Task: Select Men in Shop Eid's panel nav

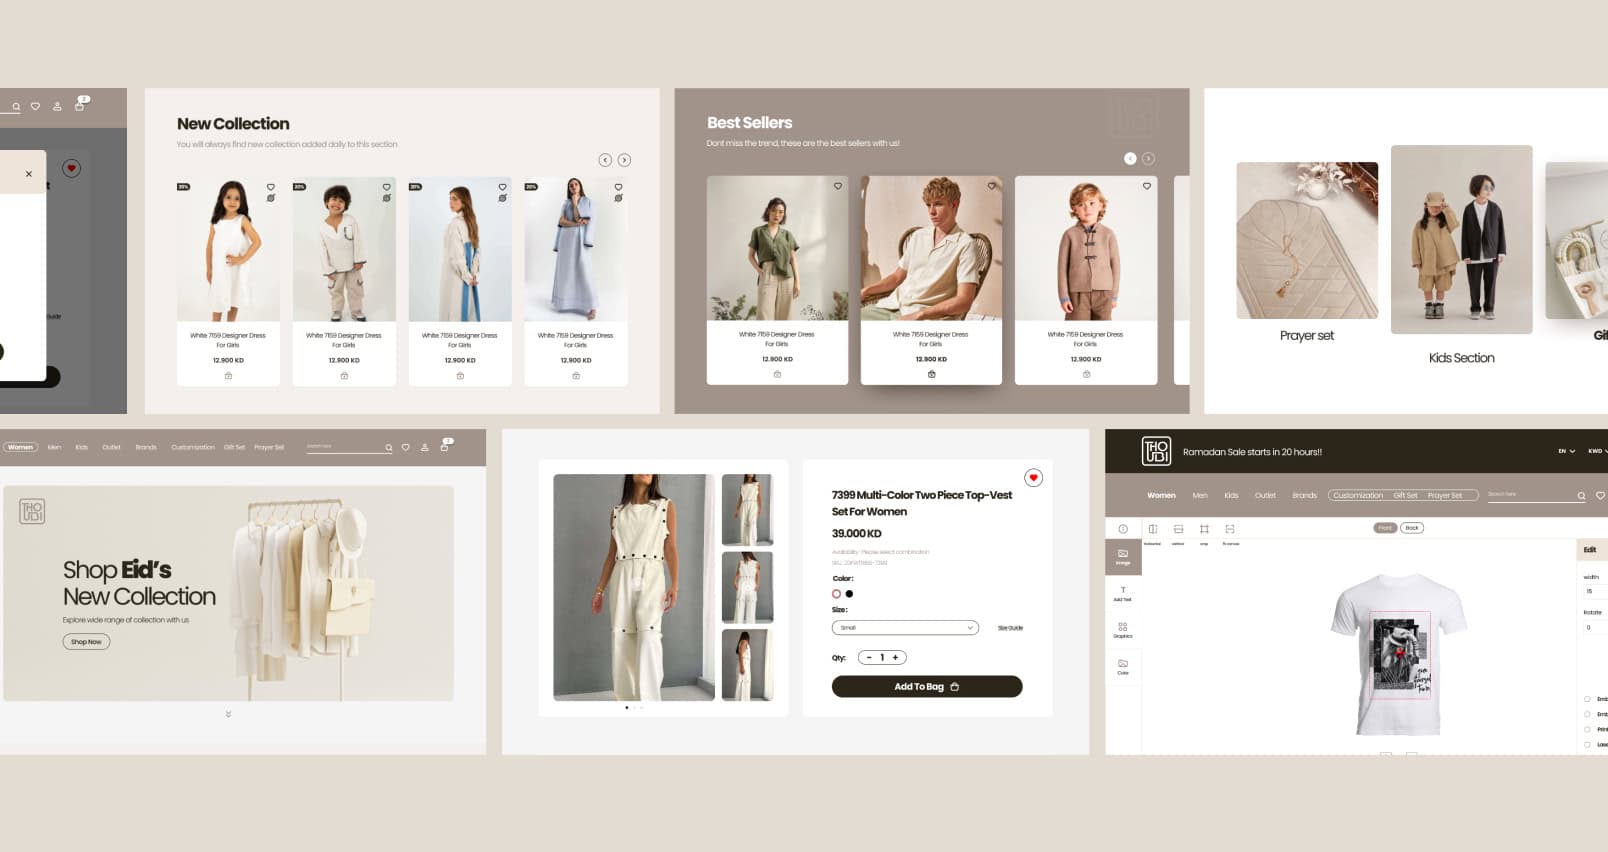Action: pyautogui.click(x=54, y=447)
